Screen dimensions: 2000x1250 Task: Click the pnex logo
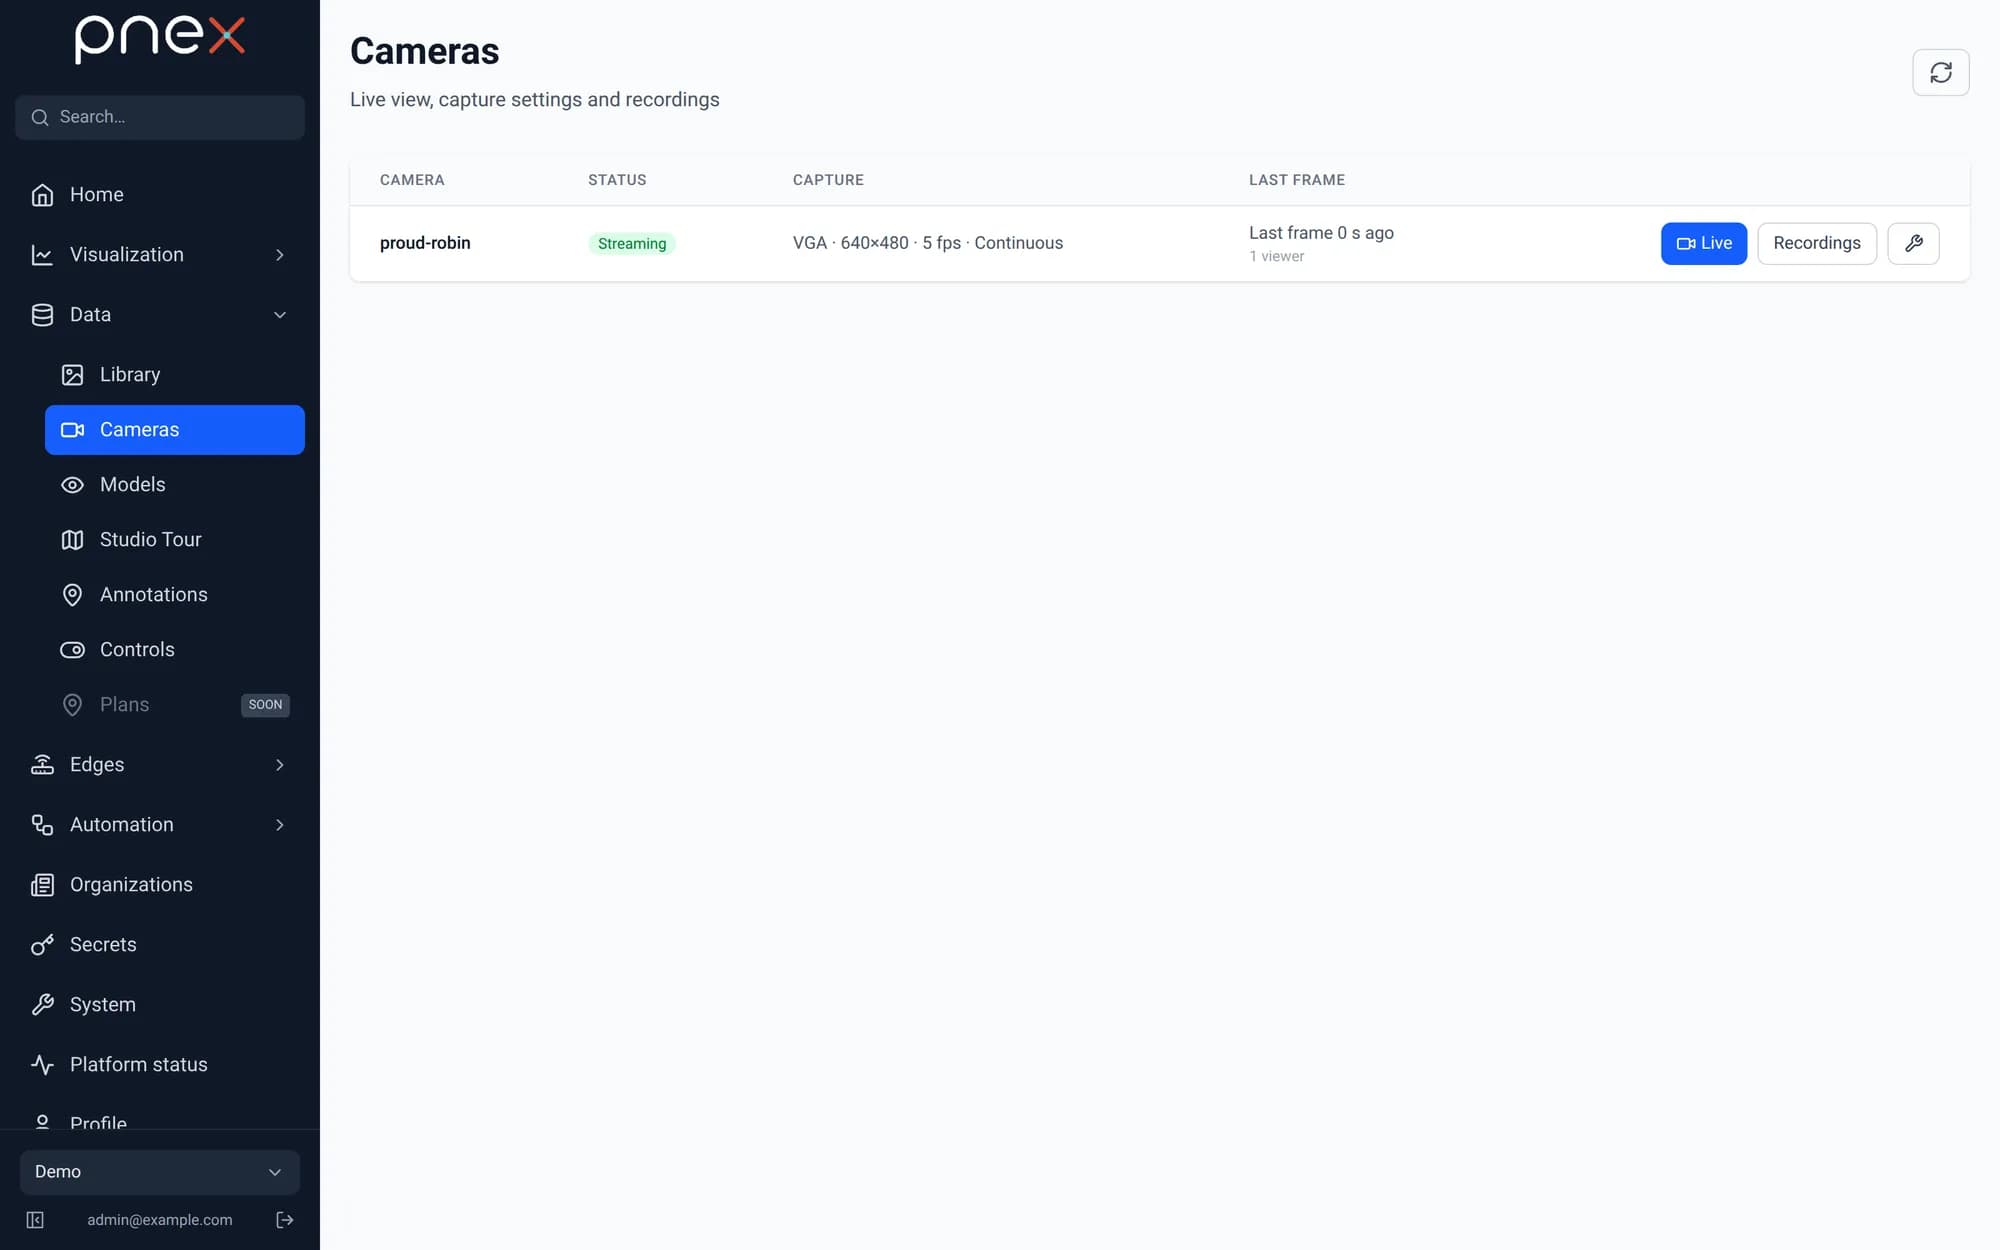pos(160,39)
